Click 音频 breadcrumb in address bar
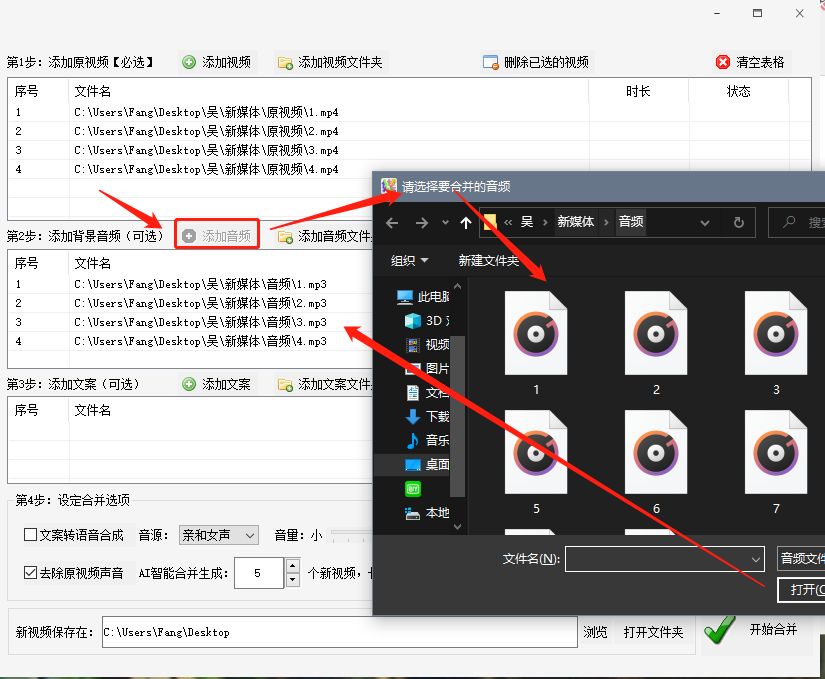The height and width of the screenshot is (679, 825). point(630,222)
